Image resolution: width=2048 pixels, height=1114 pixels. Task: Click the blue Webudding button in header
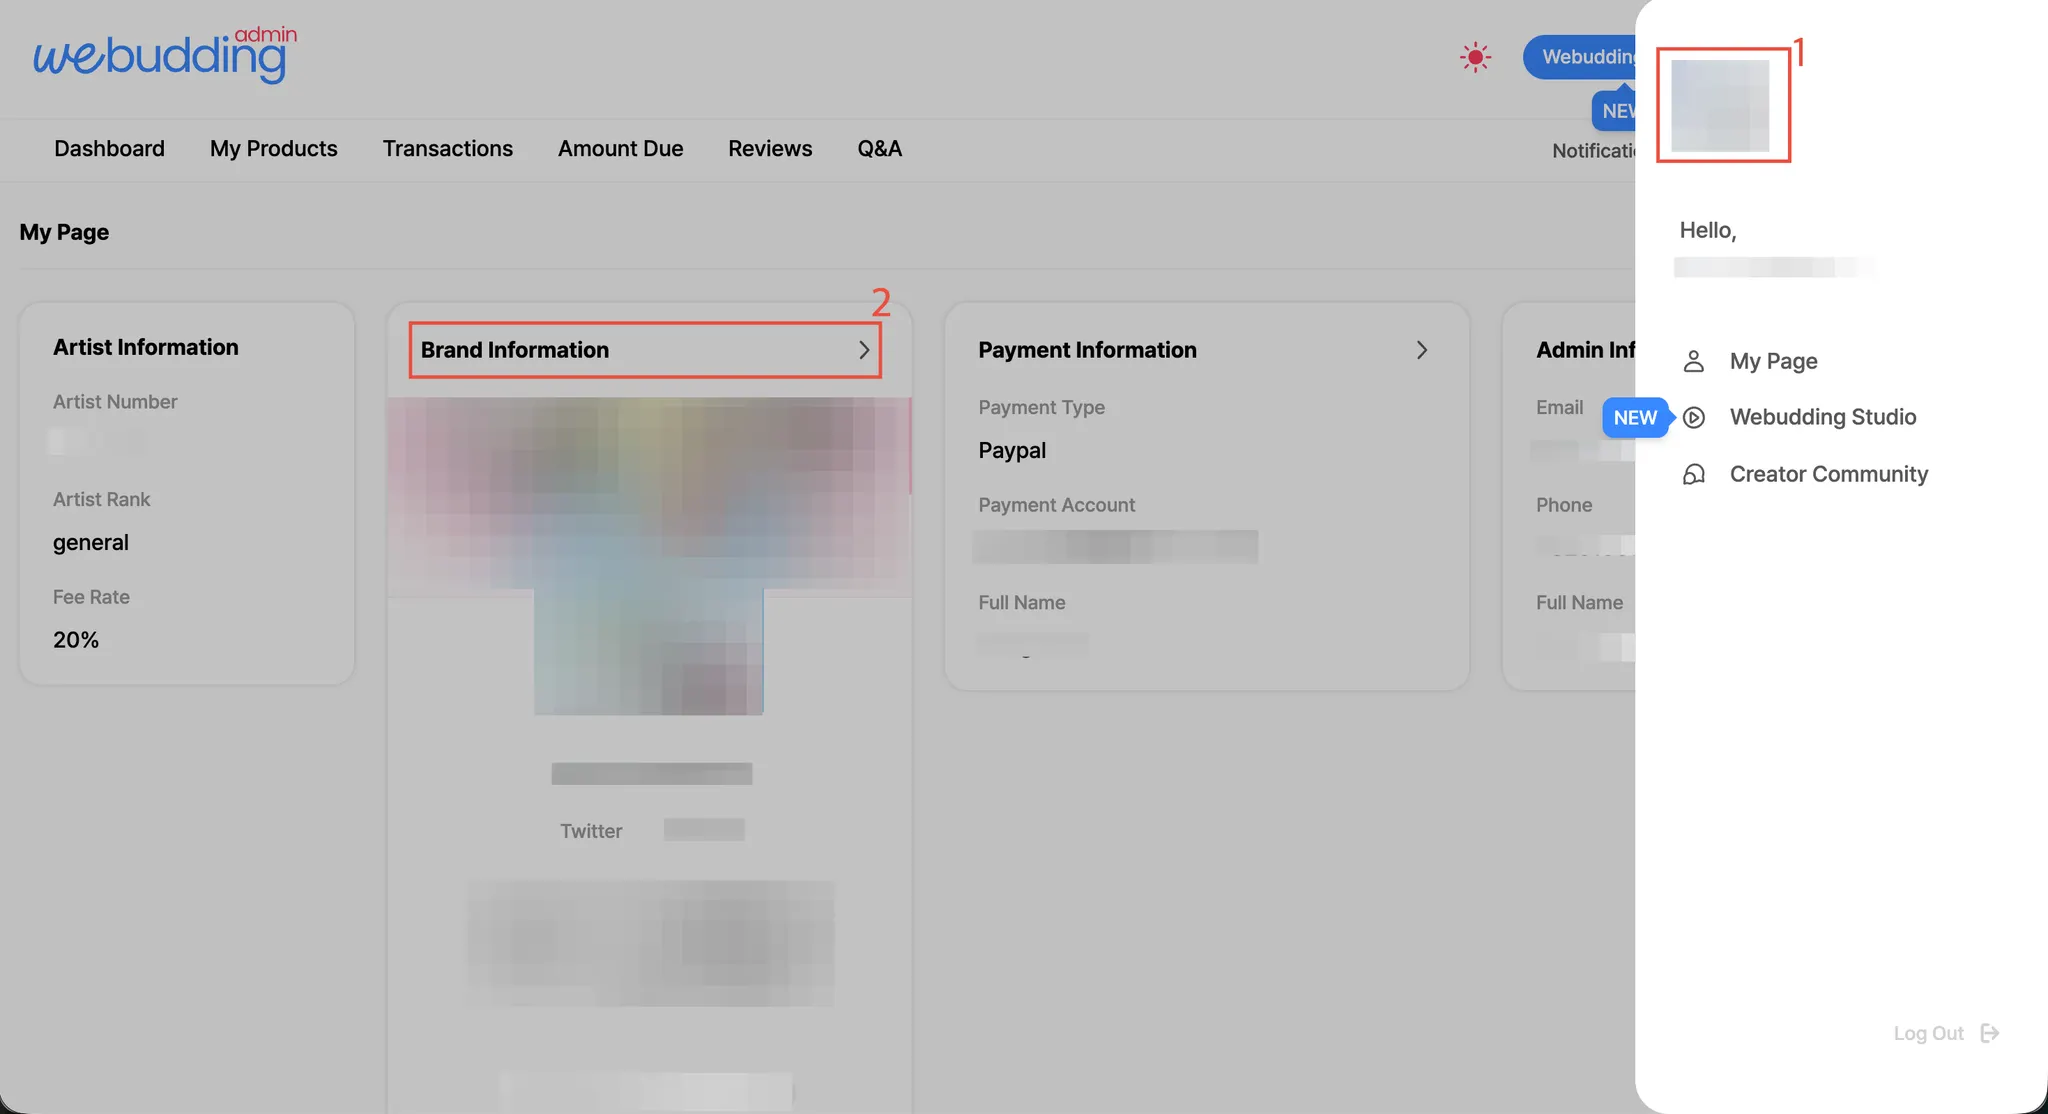pos(1582,57)
